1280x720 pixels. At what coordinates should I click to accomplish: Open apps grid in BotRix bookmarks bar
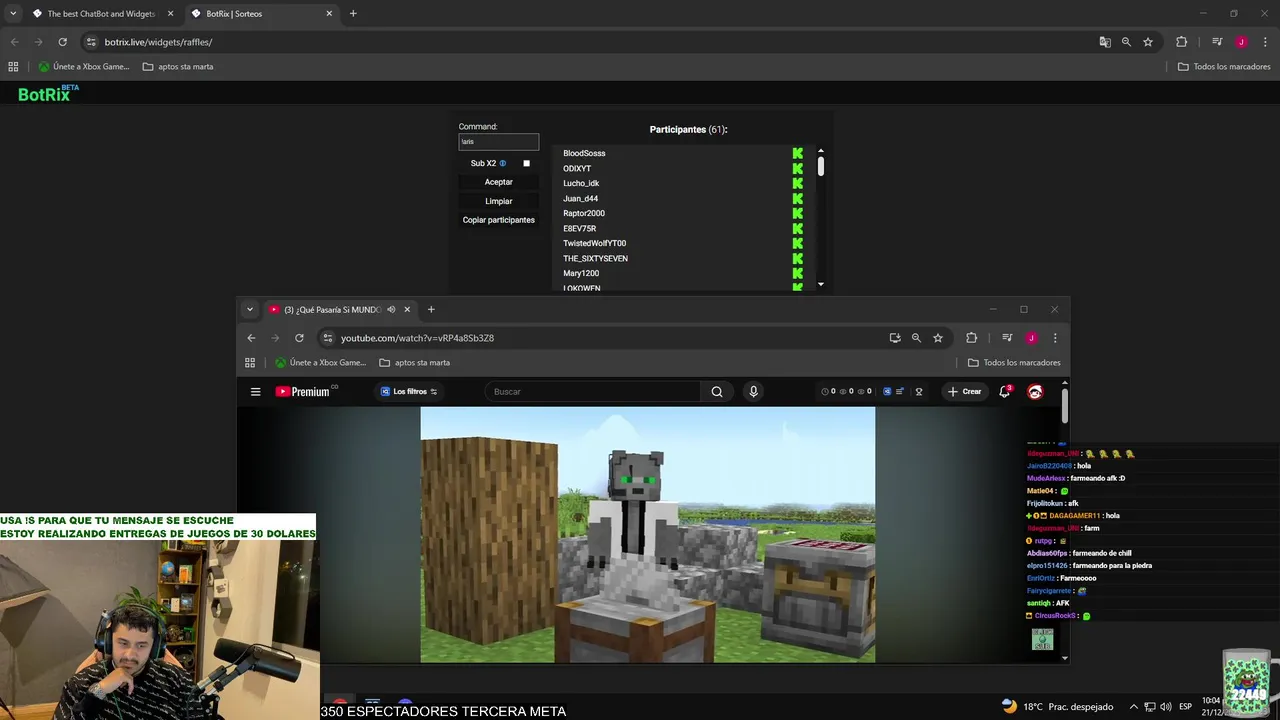tap(13, 67)
